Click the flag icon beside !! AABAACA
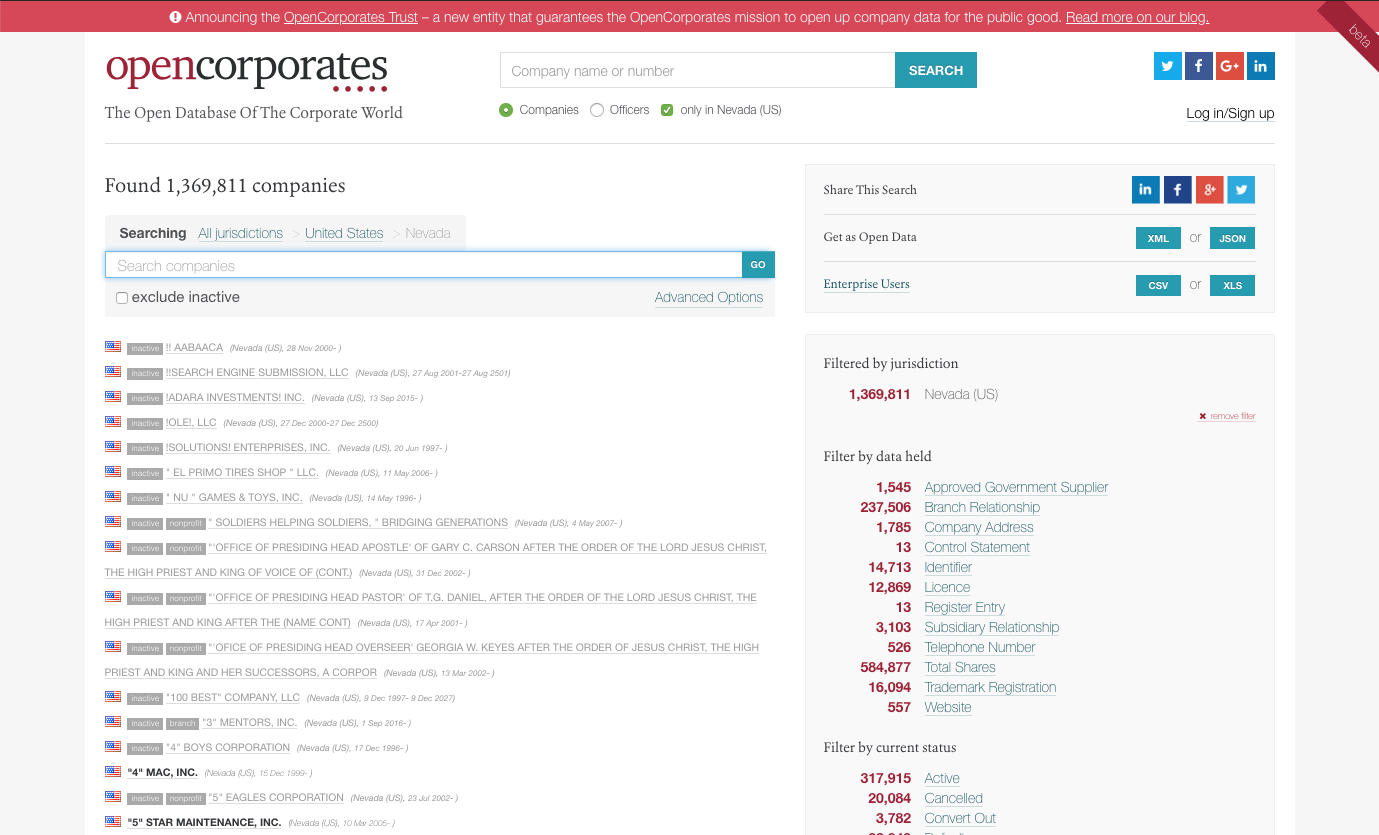The image size is (1379, 835). 113,347
